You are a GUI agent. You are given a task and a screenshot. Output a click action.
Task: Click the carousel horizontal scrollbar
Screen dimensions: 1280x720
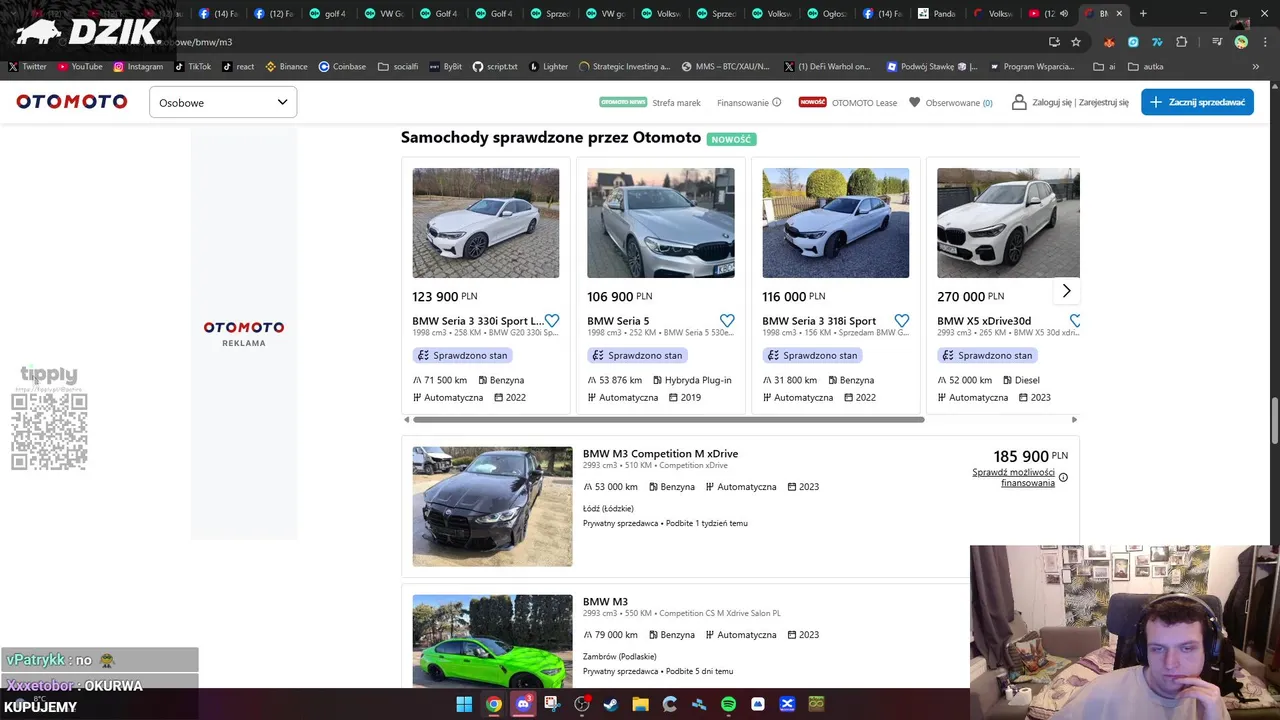tap(669, 420)
